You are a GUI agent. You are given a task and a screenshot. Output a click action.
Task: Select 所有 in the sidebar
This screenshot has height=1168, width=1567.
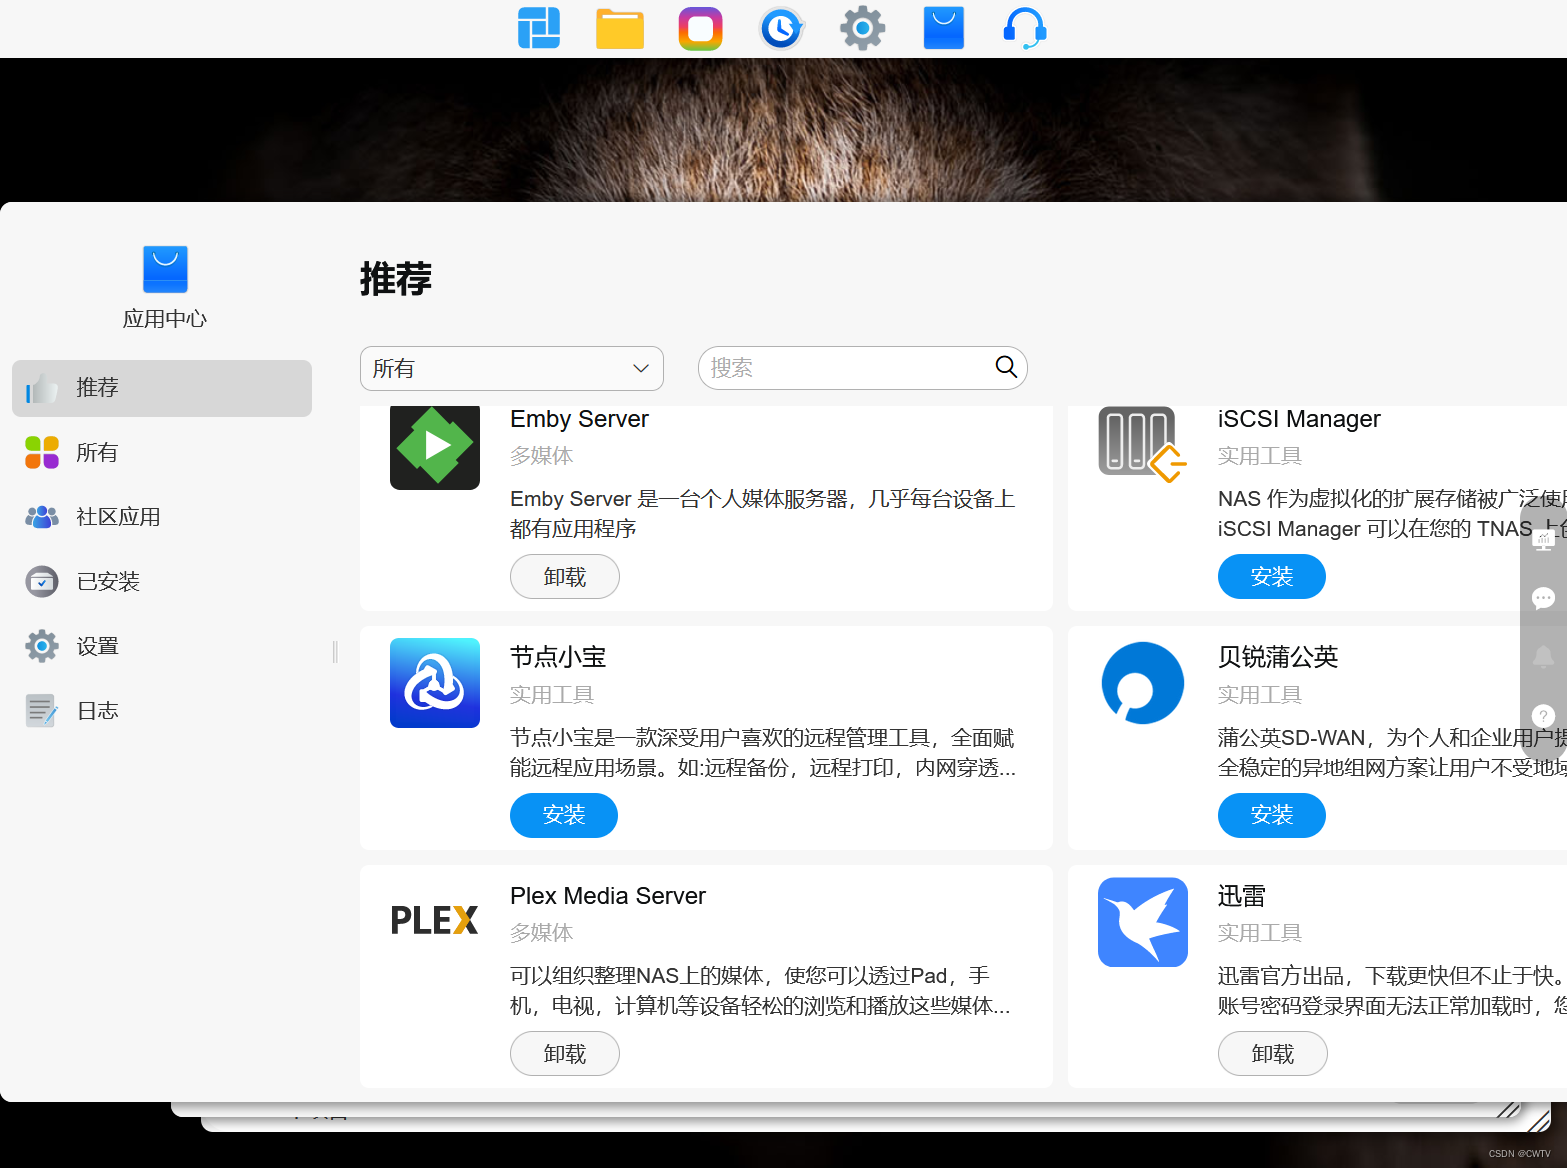(162, 453)
